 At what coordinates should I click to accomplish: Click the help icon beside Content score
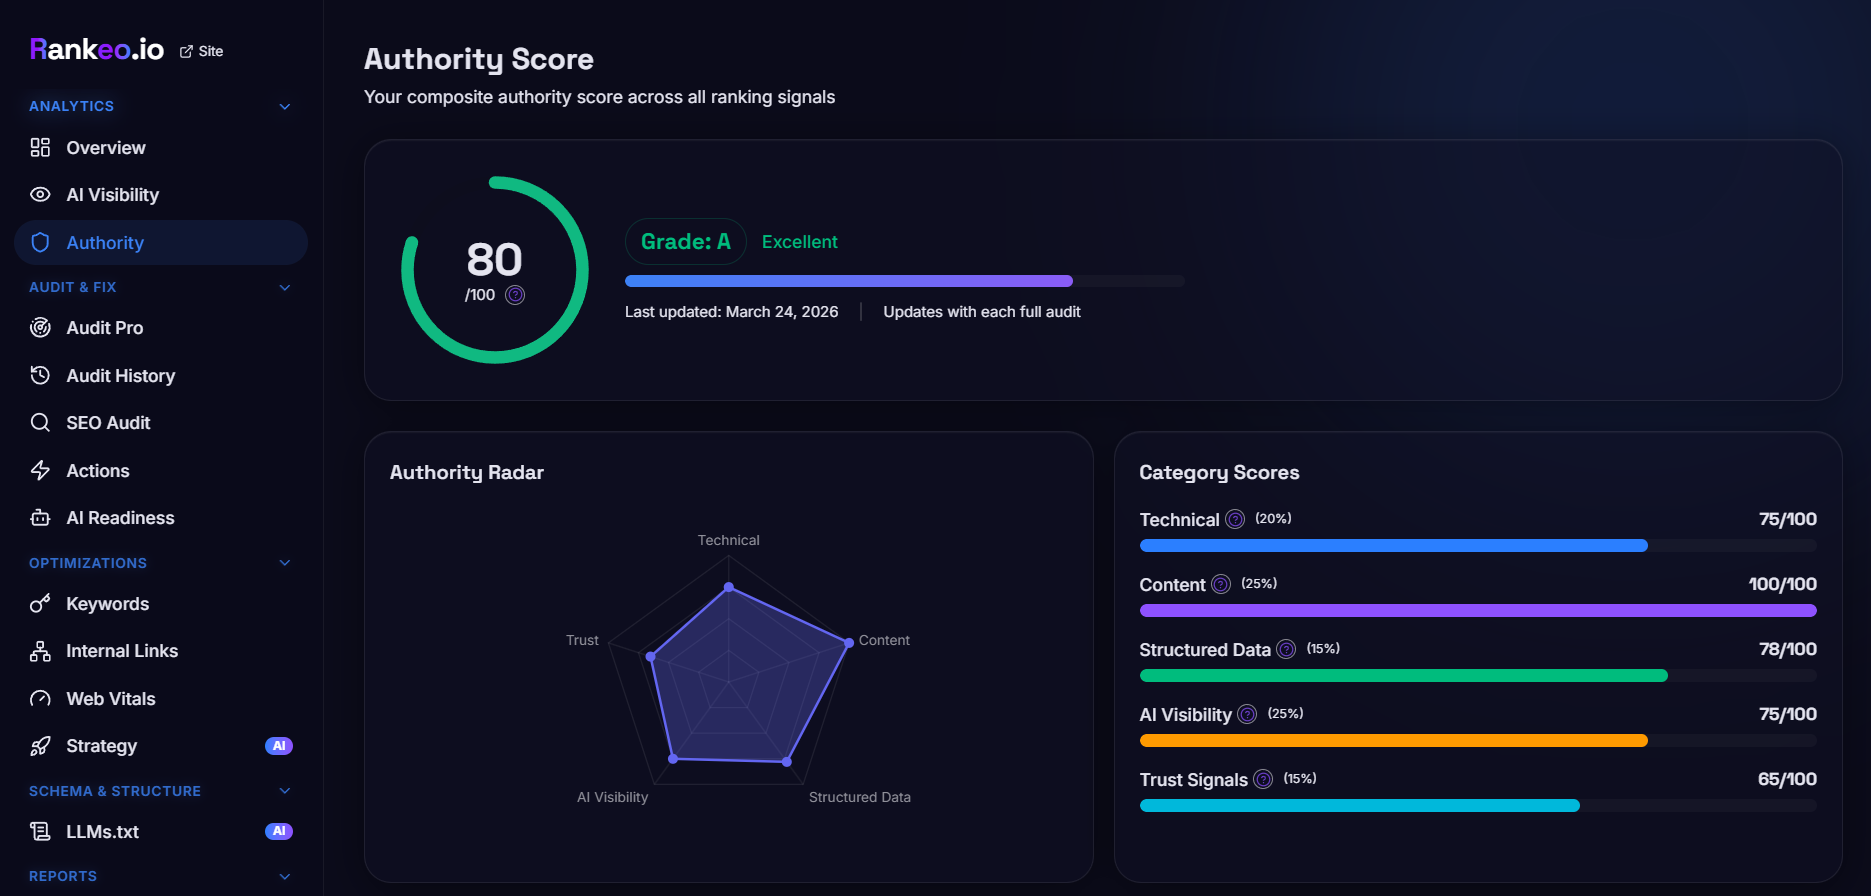point(1221,584)
